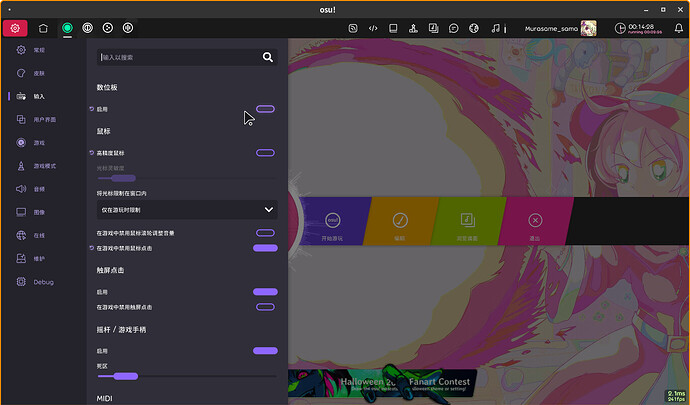Image resolution: width=690 pixels, height=405 pixels.
Task: Open the Murasame_sama profile avatar
Action: (x=588, y=29)
